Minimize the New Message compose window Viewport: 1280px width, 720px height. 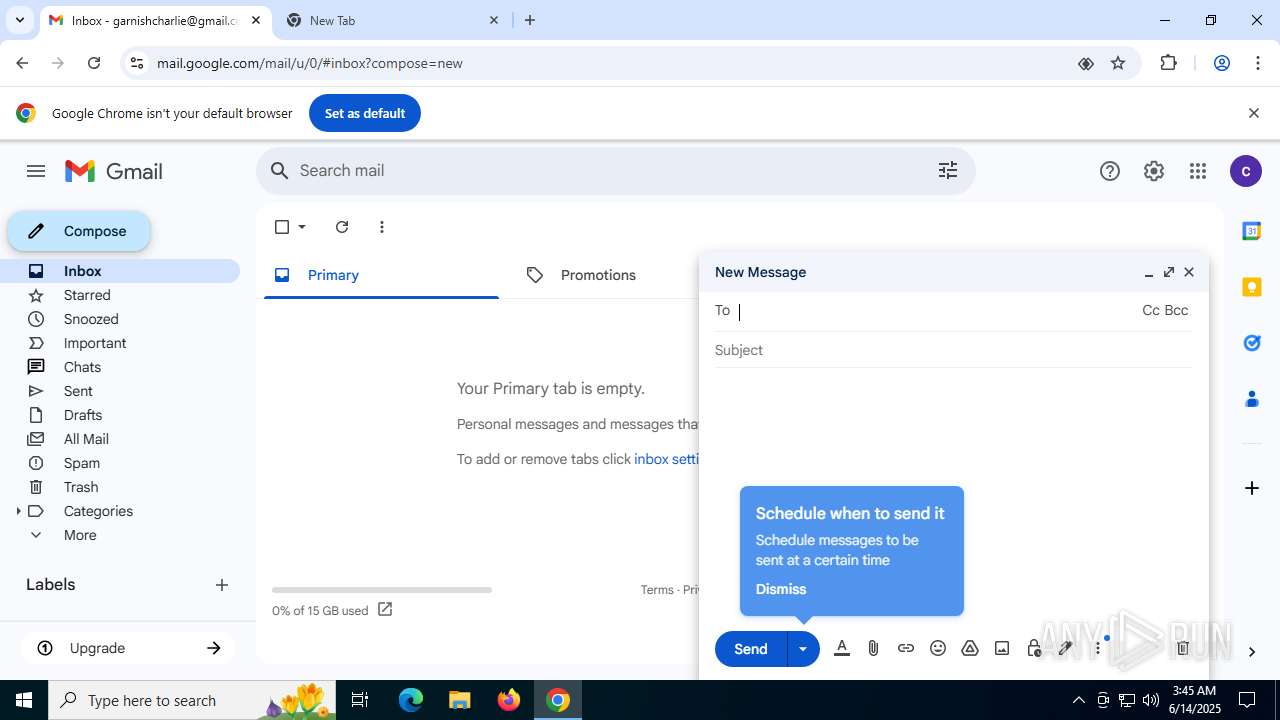coord(1149,272)
